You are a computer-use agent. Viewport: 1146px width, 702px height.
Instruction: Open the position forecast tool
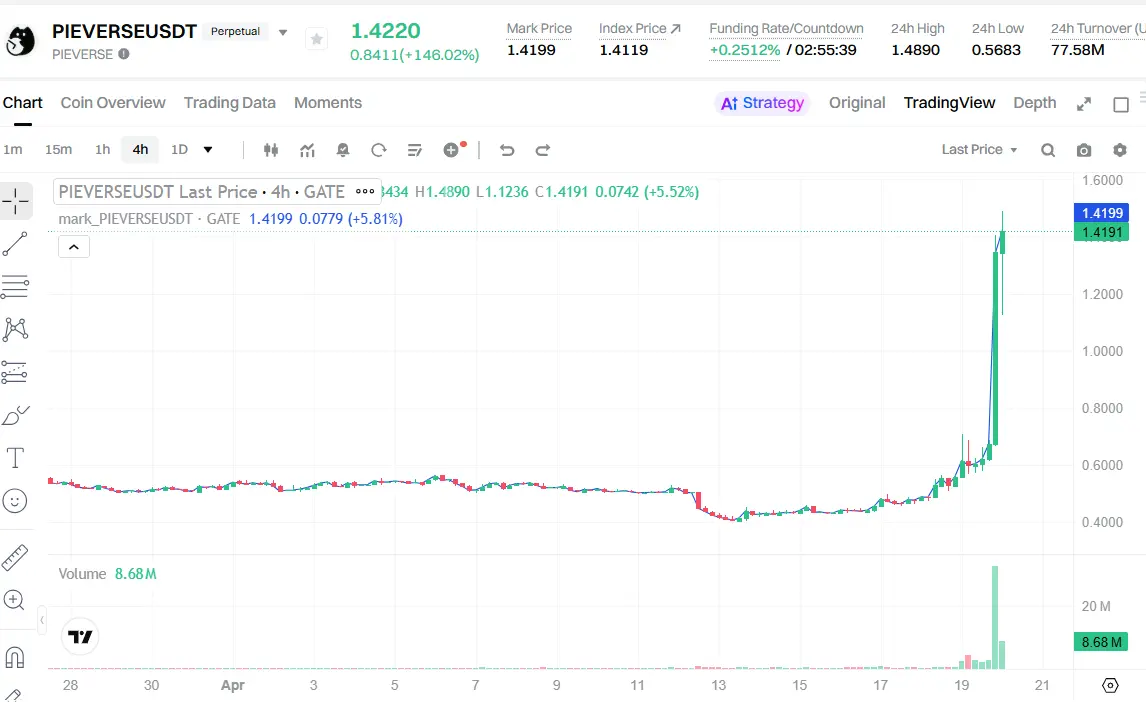tap(15, 373)
